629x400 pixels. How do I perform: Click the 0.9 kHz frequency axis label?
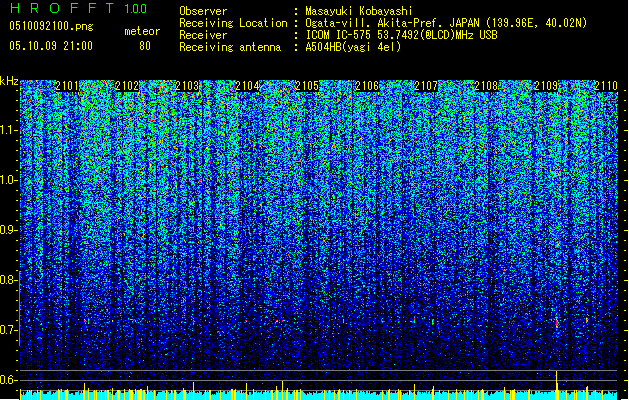[8, 230]
